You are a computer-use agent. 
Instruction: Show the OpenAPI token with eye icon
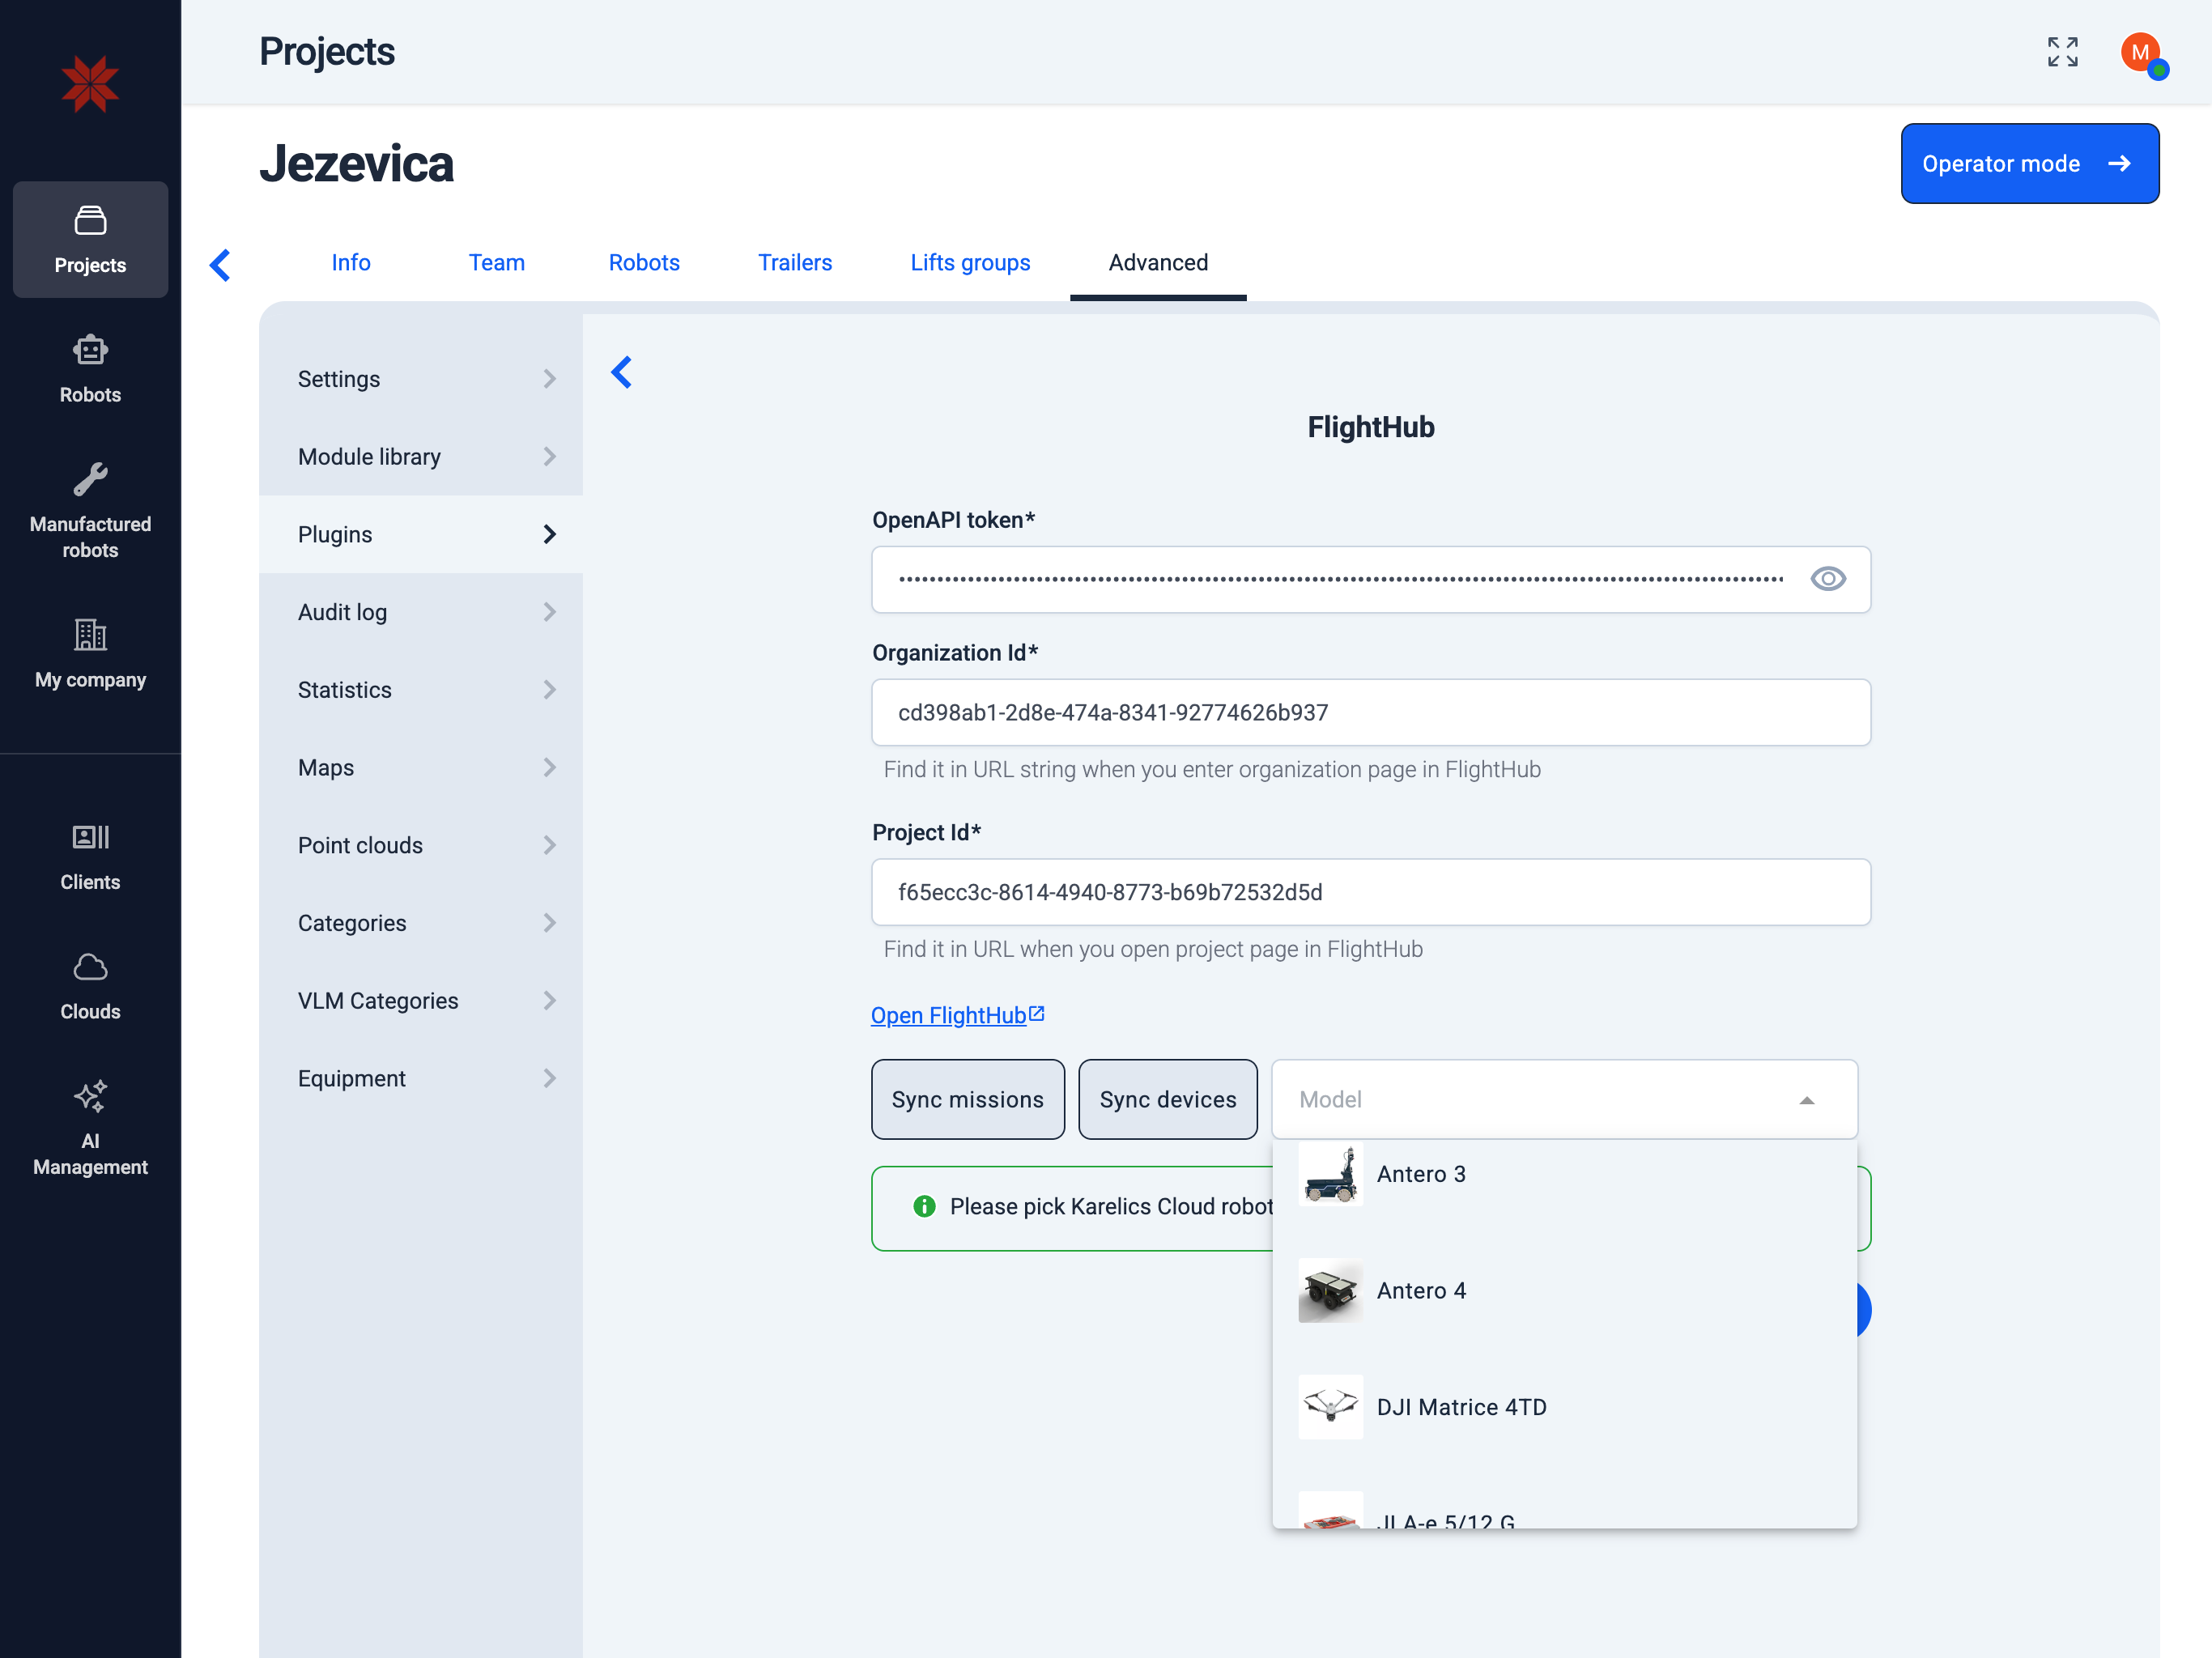tap(1827, 579)
